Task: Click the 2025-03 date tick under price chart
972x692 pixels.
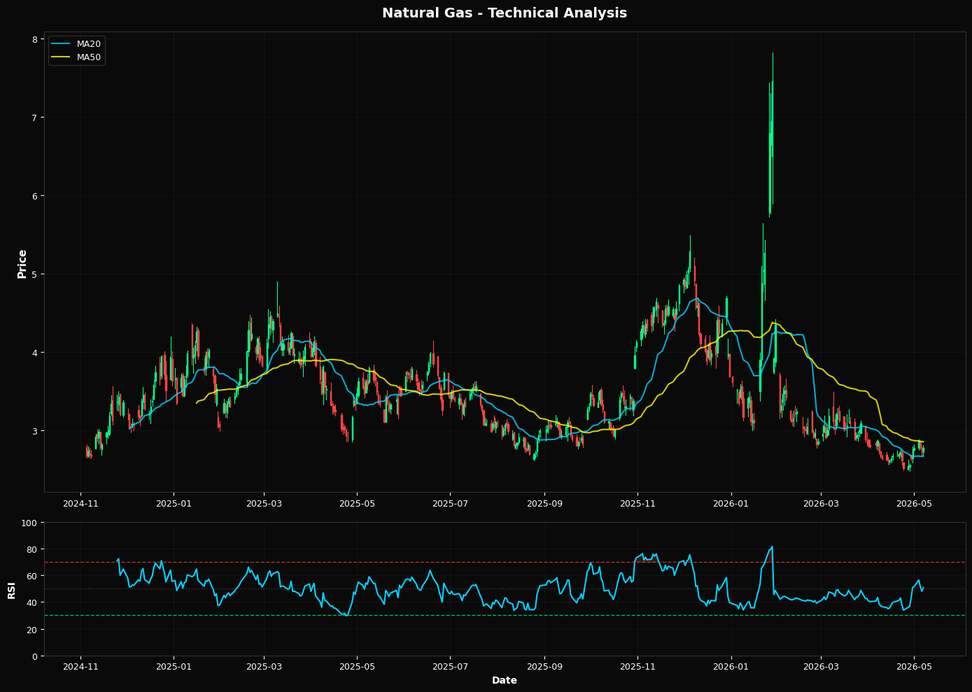Action: (264, 503)
